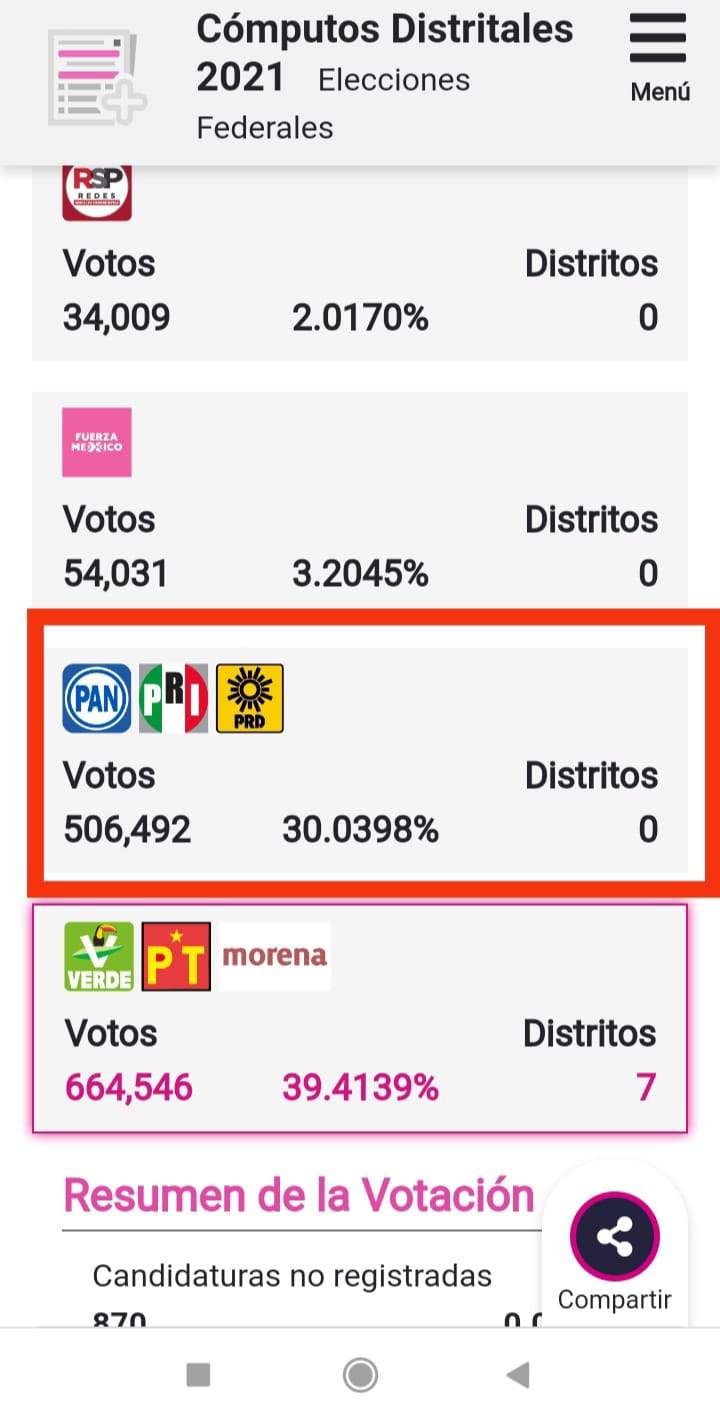This screenshot has width=720, height=1422.
Task: Select the Verde-PT-Morena 664,546 votes figure
Action: coord(129,1087)
